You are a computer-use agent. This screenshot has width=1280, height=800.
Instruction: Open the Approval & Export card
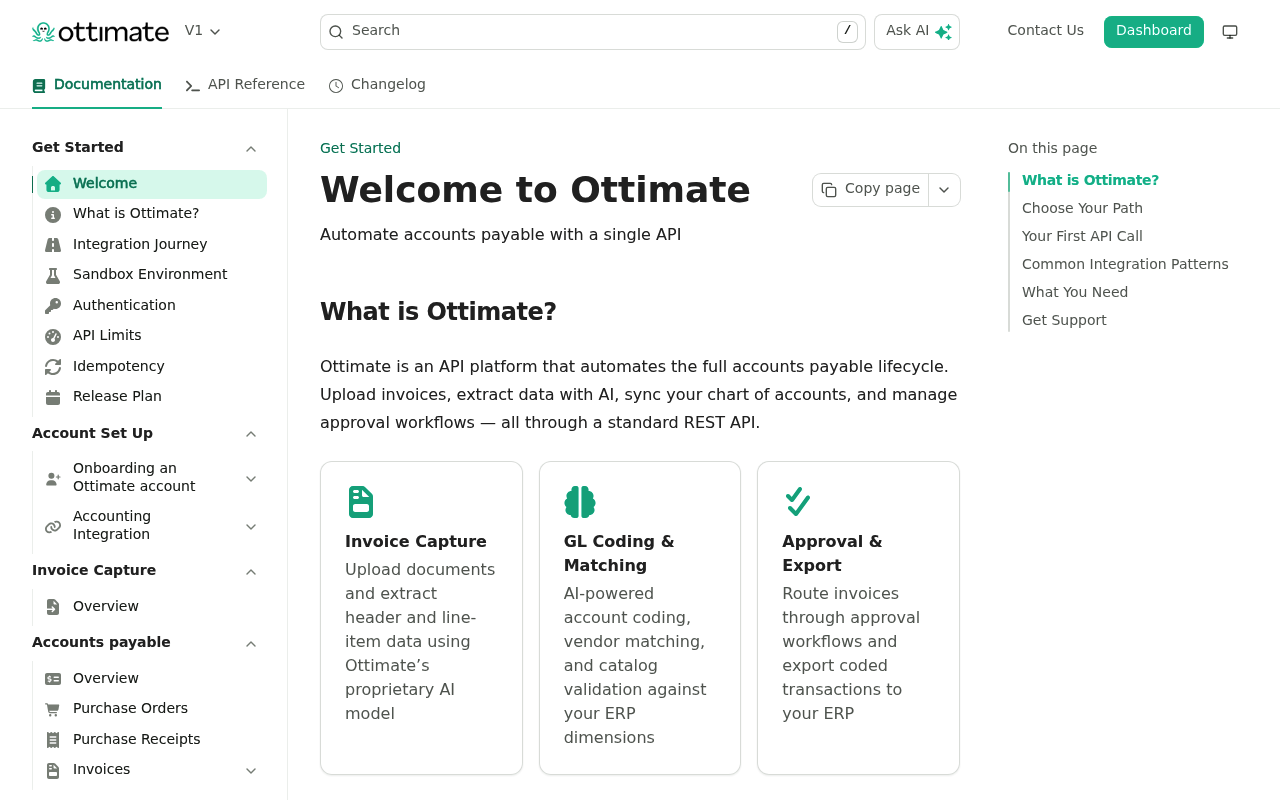(x=858, y=618)
